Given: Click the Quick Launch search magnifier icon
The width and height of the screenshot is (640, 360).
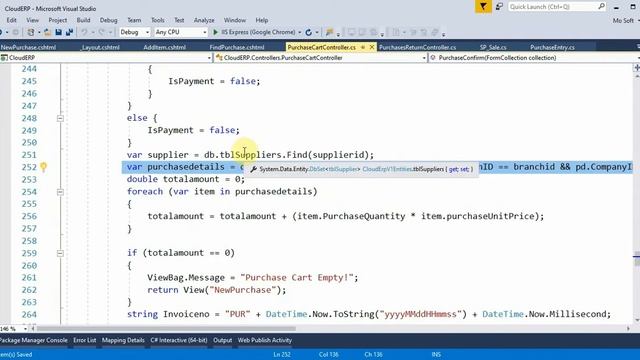Looking at the screenshot, I should click(x=601, y=7).
